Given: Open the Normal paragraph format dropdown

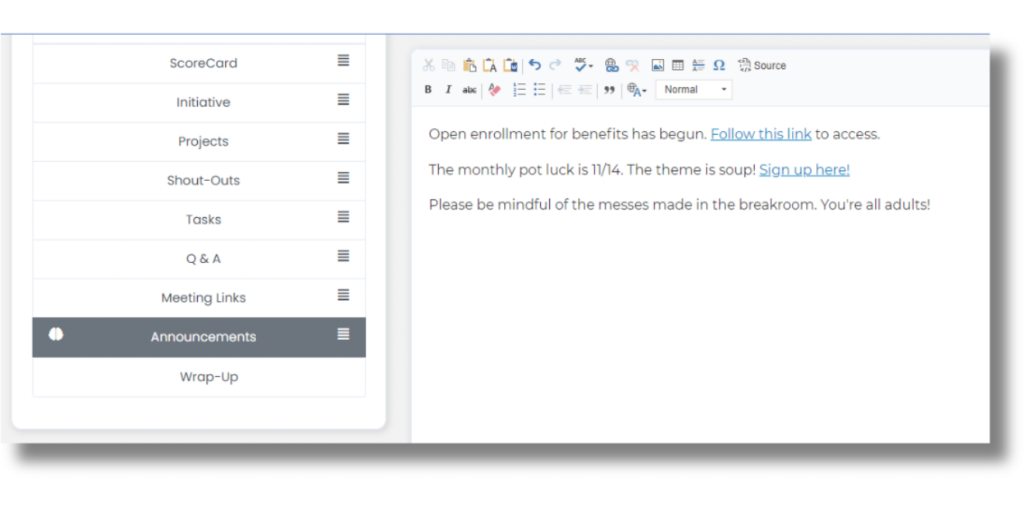Looking at the screenshot, I should (x=693, y=90).
